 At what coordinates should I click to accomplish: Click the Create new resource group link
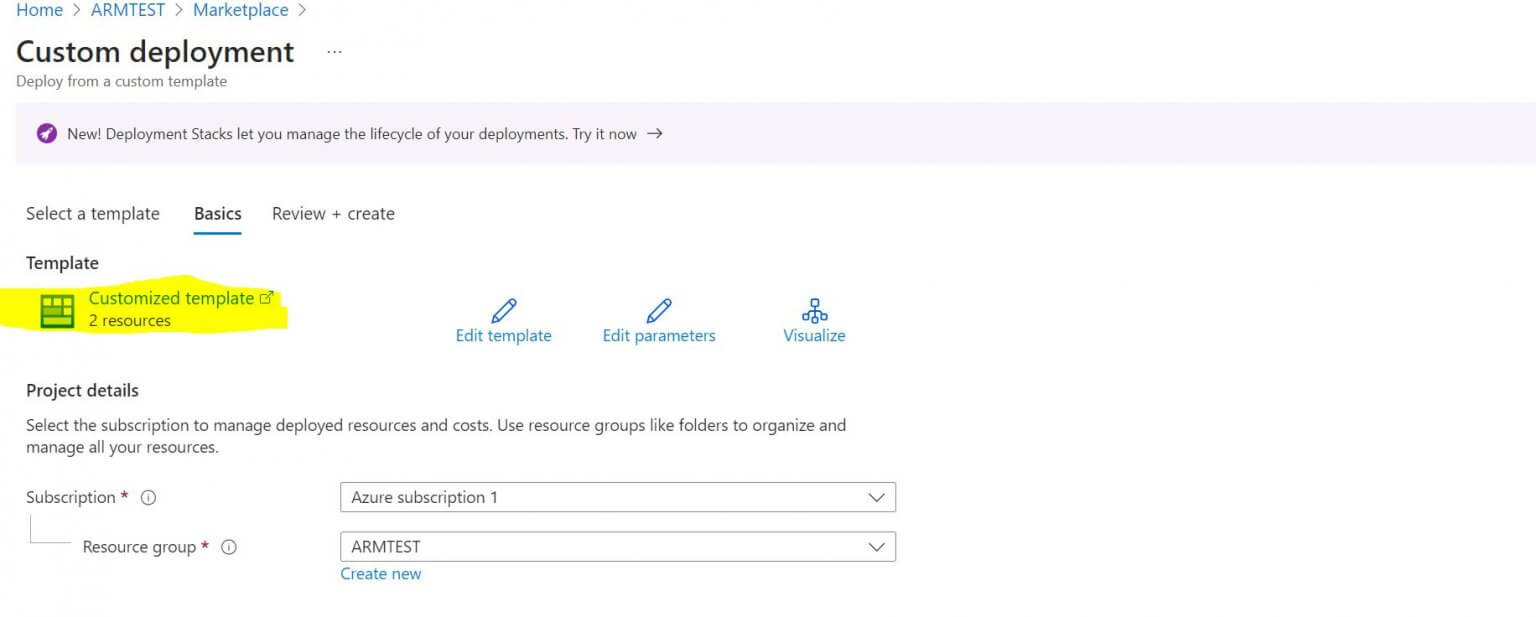tap(381, 574)
